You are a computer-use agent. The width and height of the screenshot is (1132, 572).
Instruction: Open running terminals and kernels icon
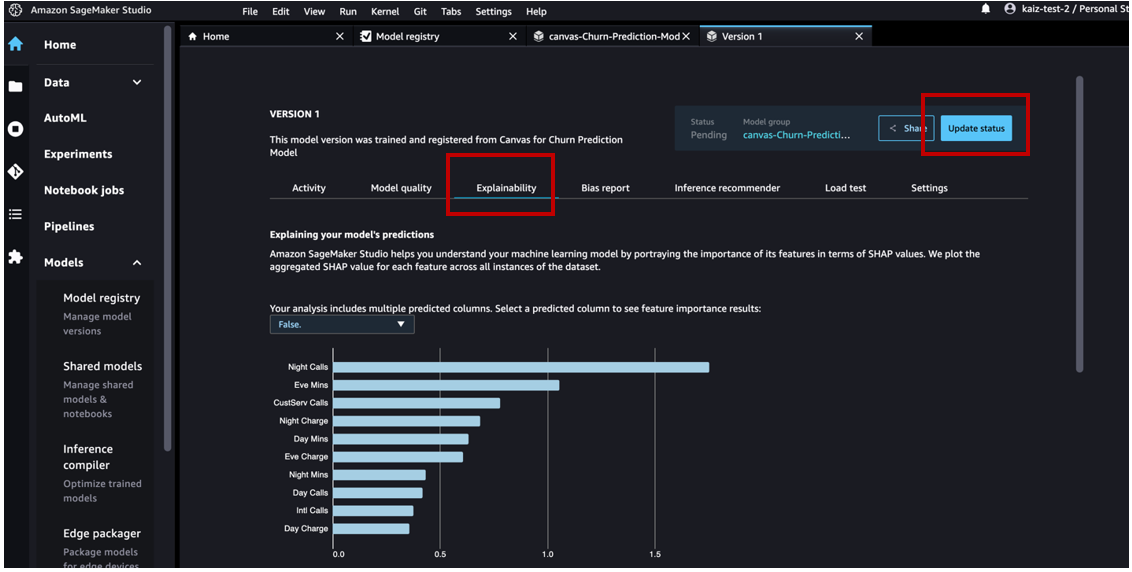[15, 129]
